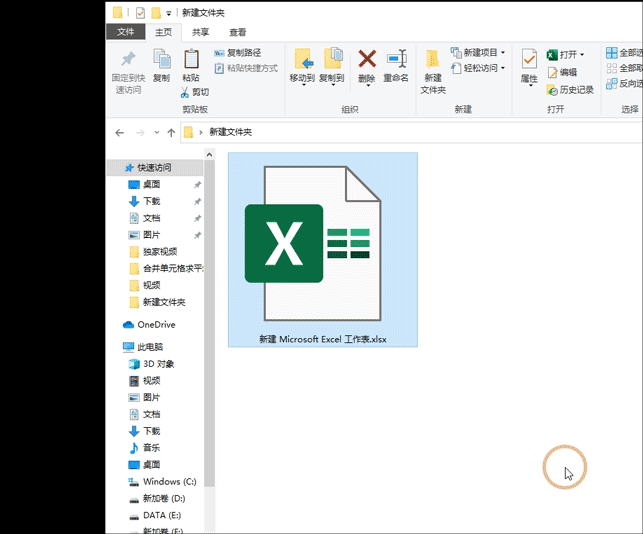643x534 pixels.
Task: Select Quick access (快速访问) in sidebar
Action: click(155, 167)
